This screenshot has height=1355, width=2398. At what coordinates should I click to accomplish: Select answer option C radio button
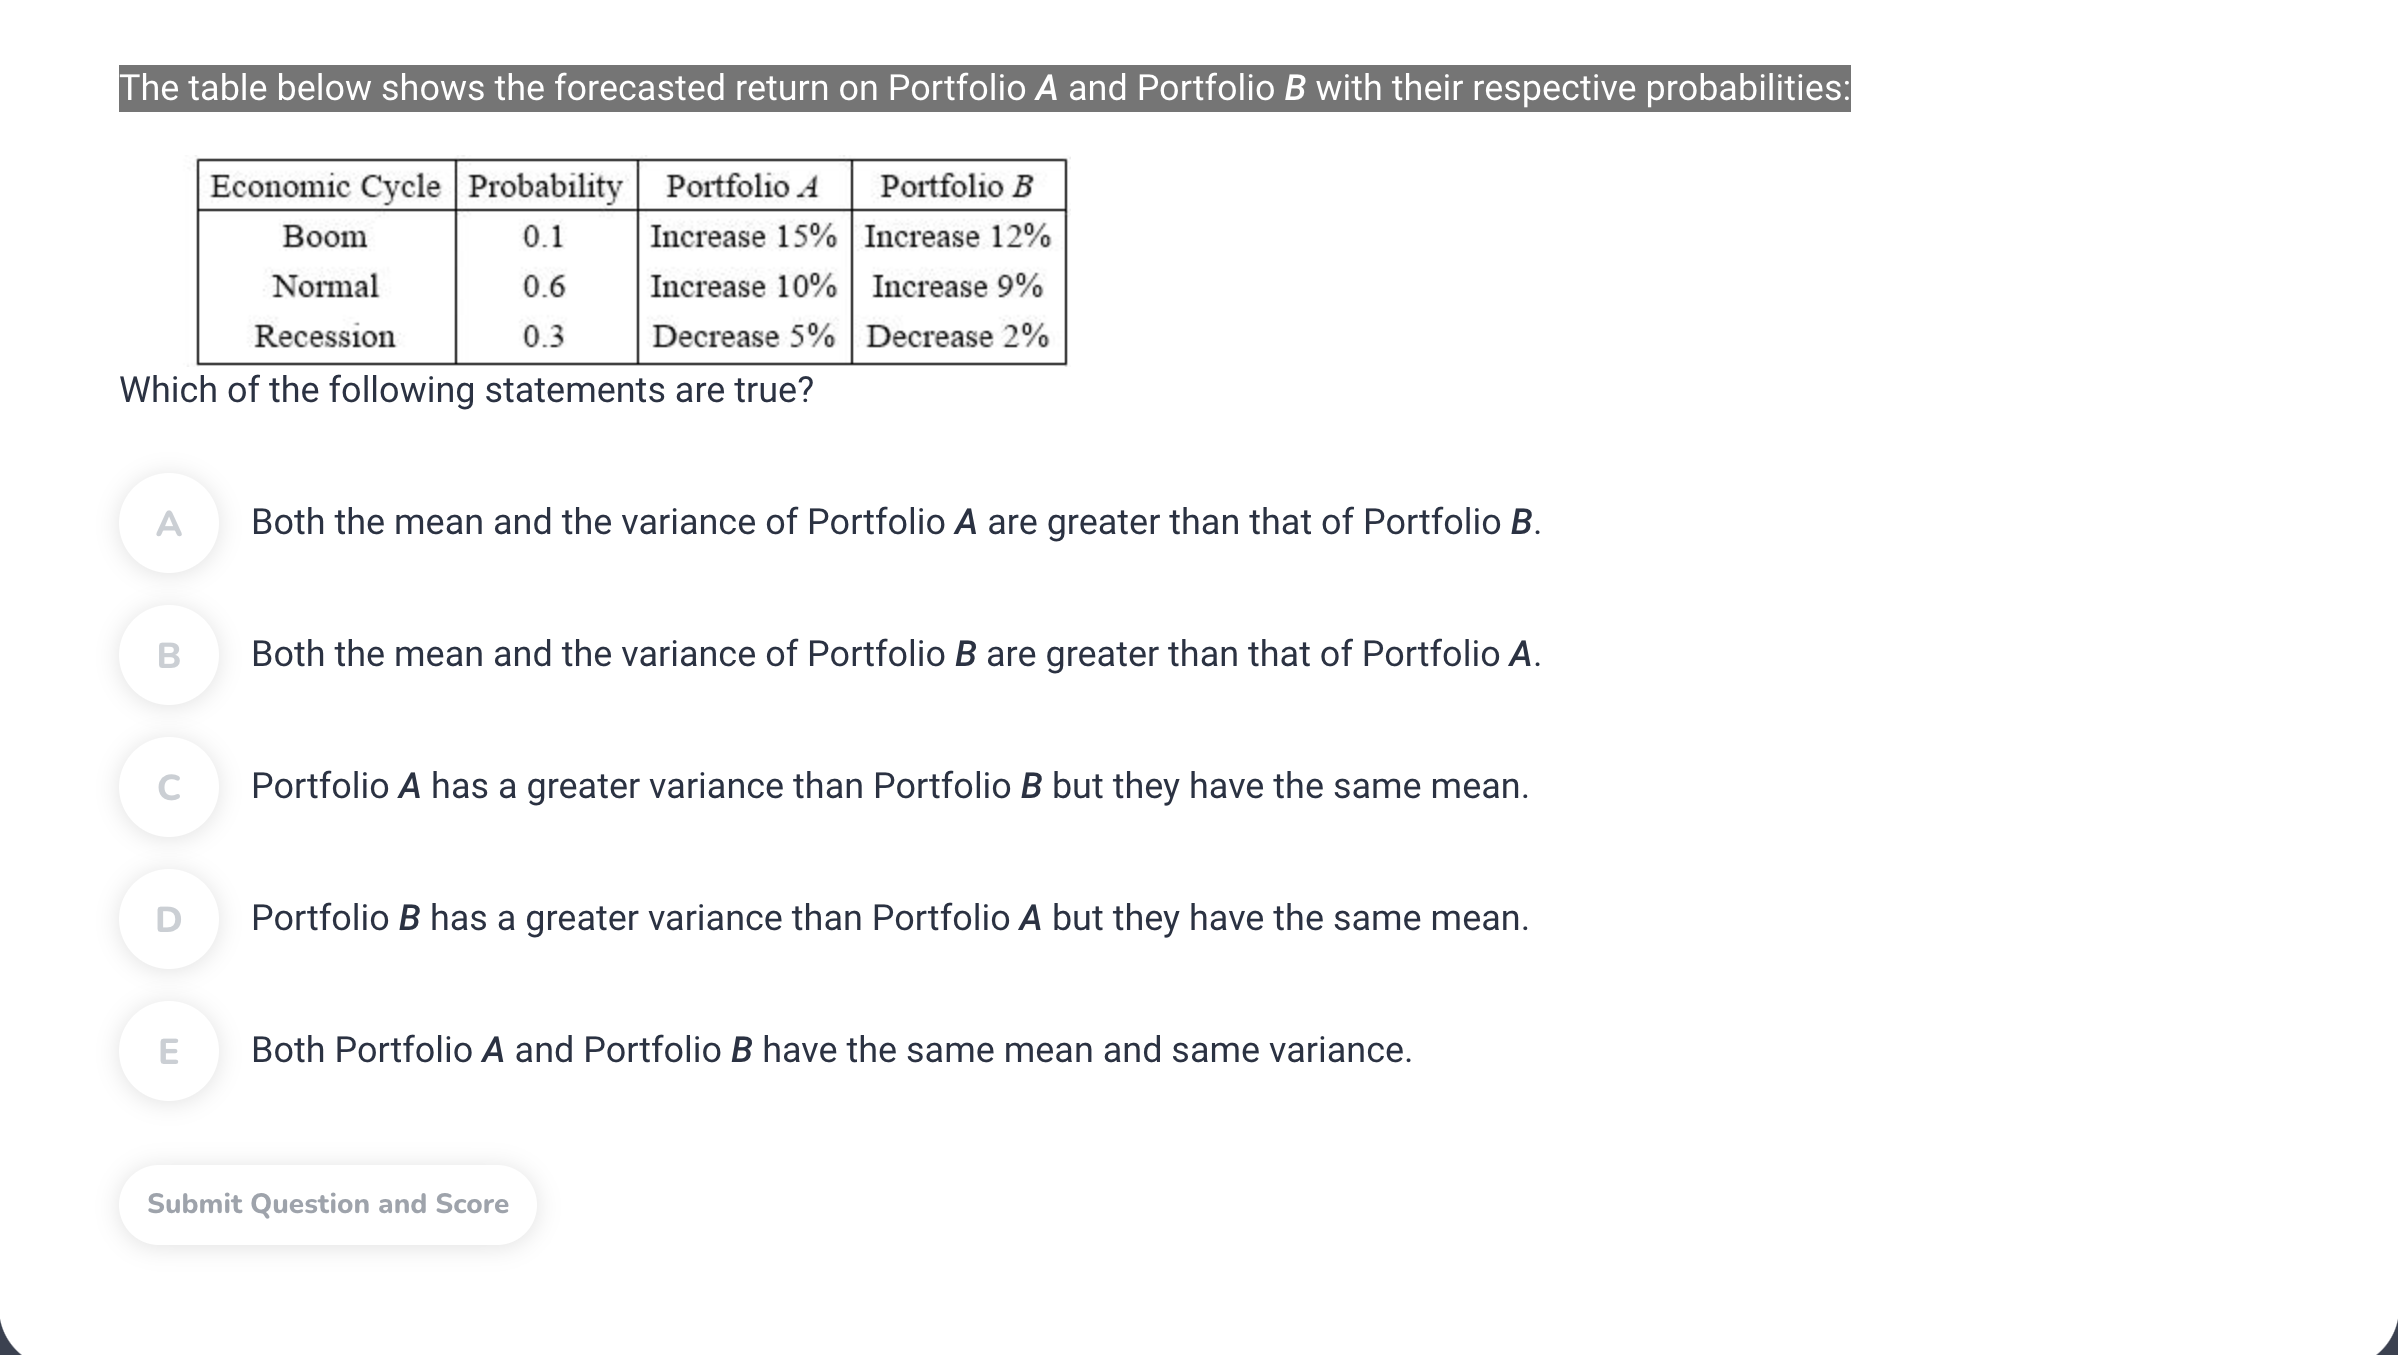(170, 788)
